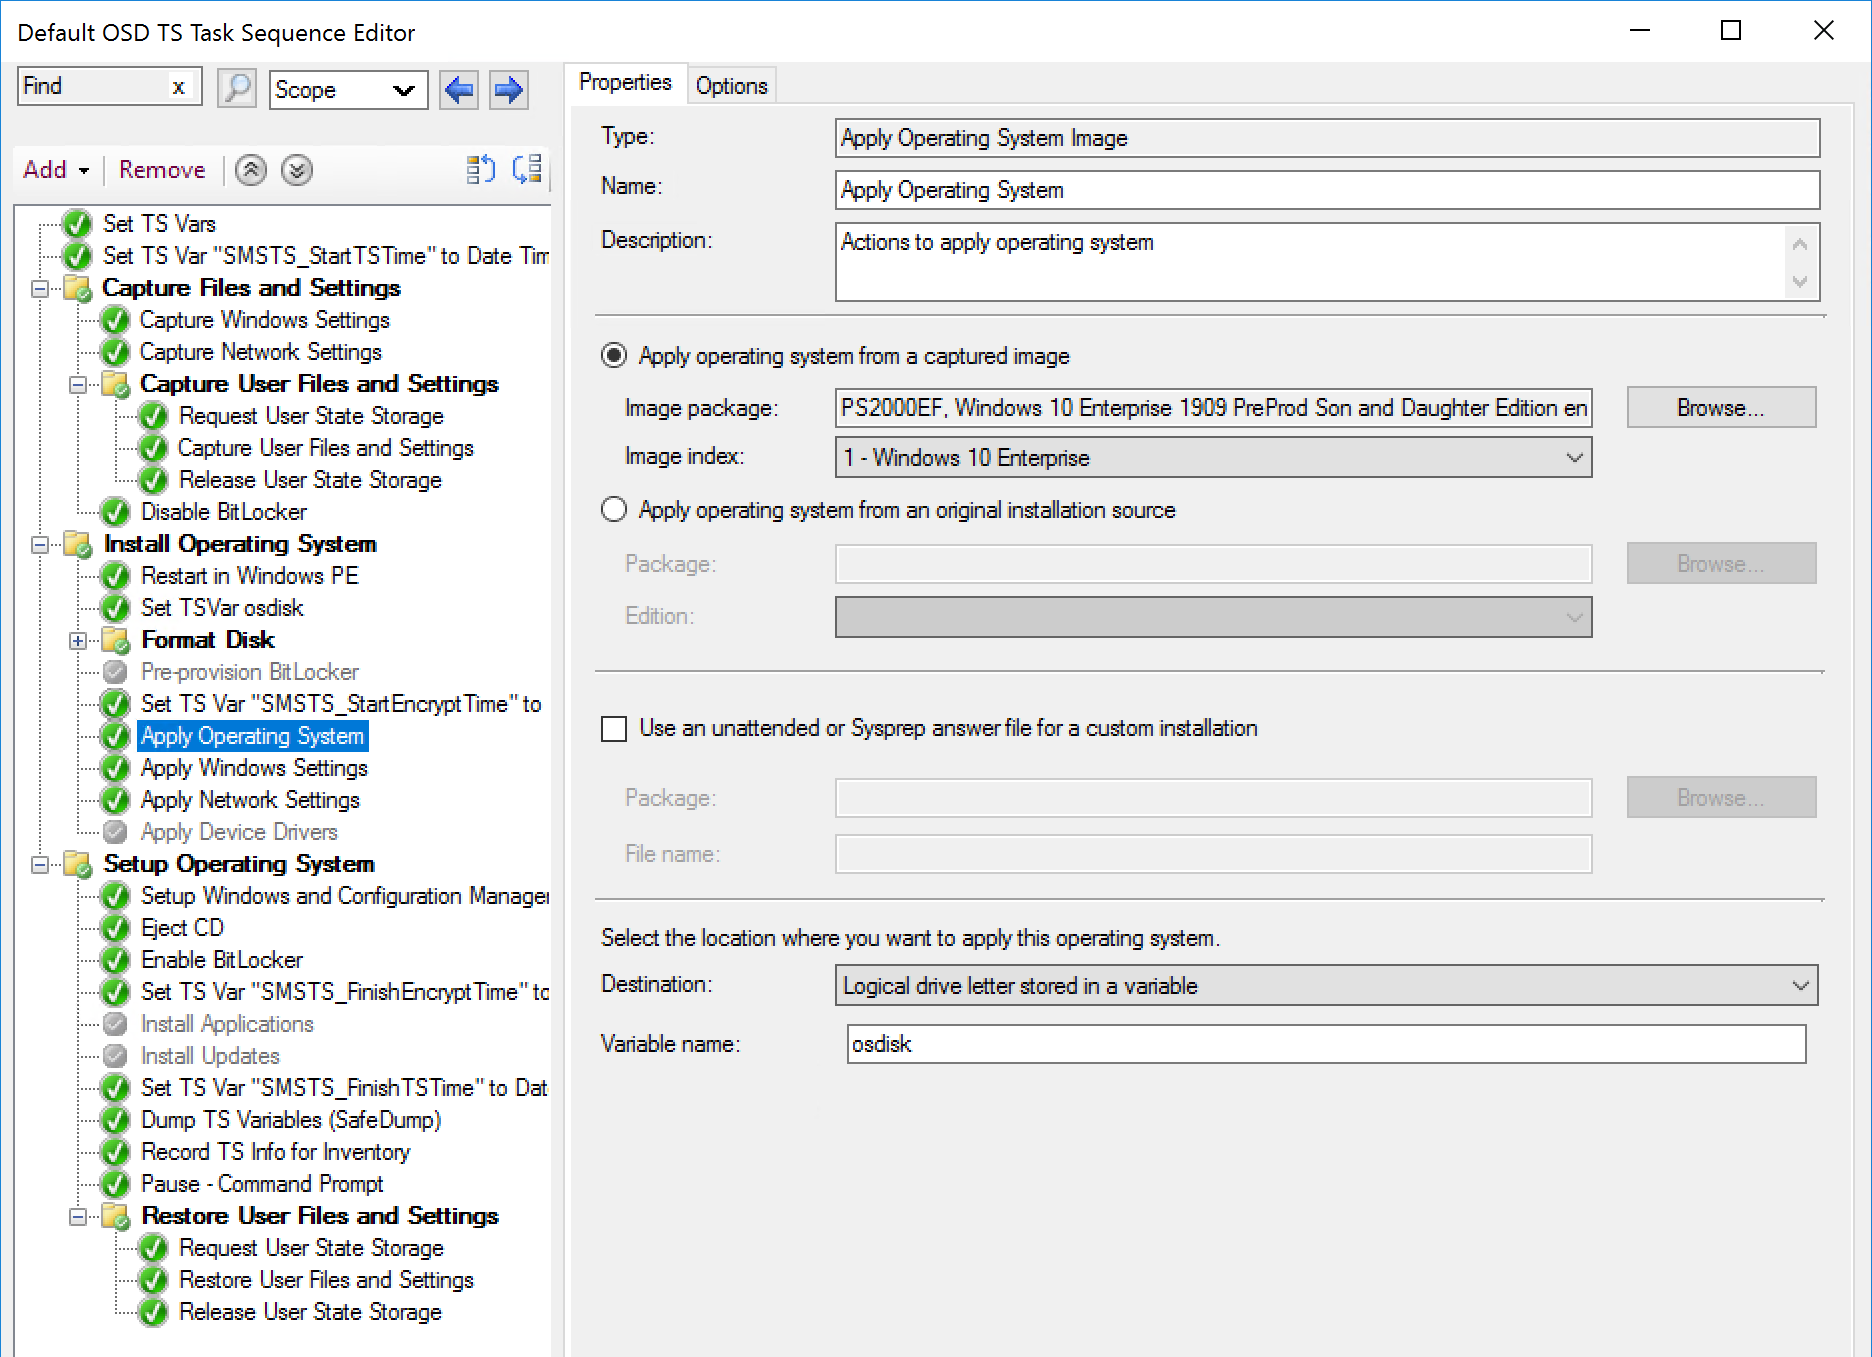Image resolution: width=1872 pixels, height=1357 pixels.
Task: Click the move step up icon
Action: pyautogui.click(x=481, y=170)
